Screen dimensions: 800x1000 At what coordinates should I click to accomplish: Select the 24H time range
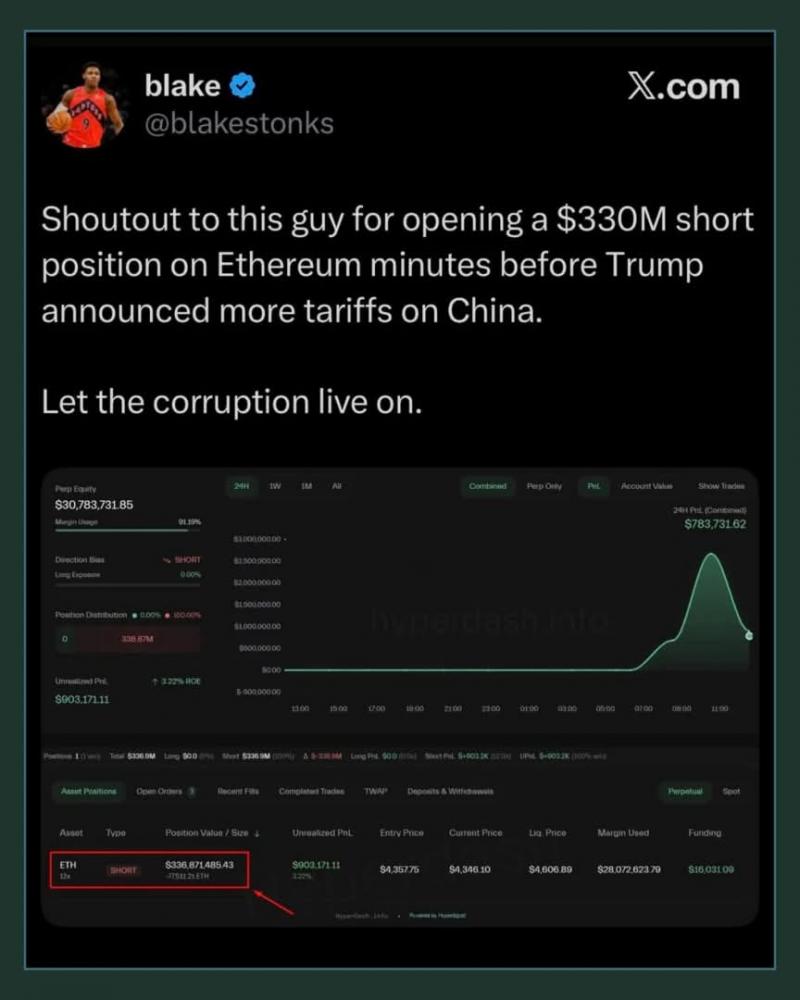pos(241,486)
